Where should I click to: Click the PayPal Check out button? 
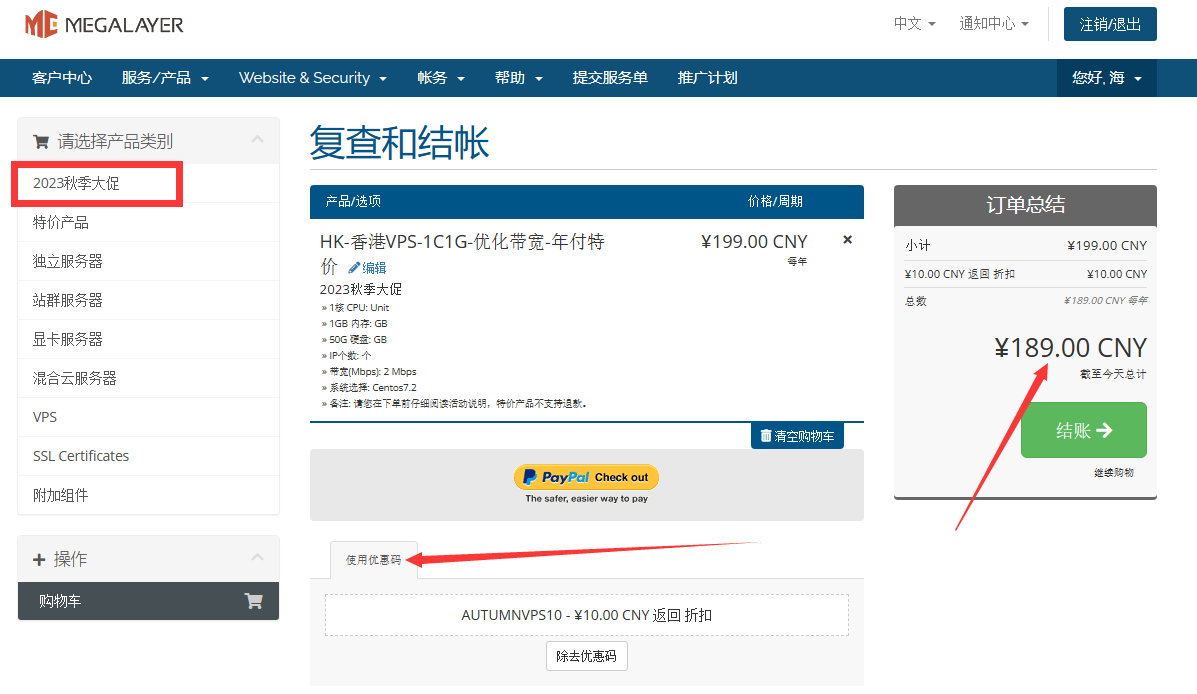(x=586, y=477)
